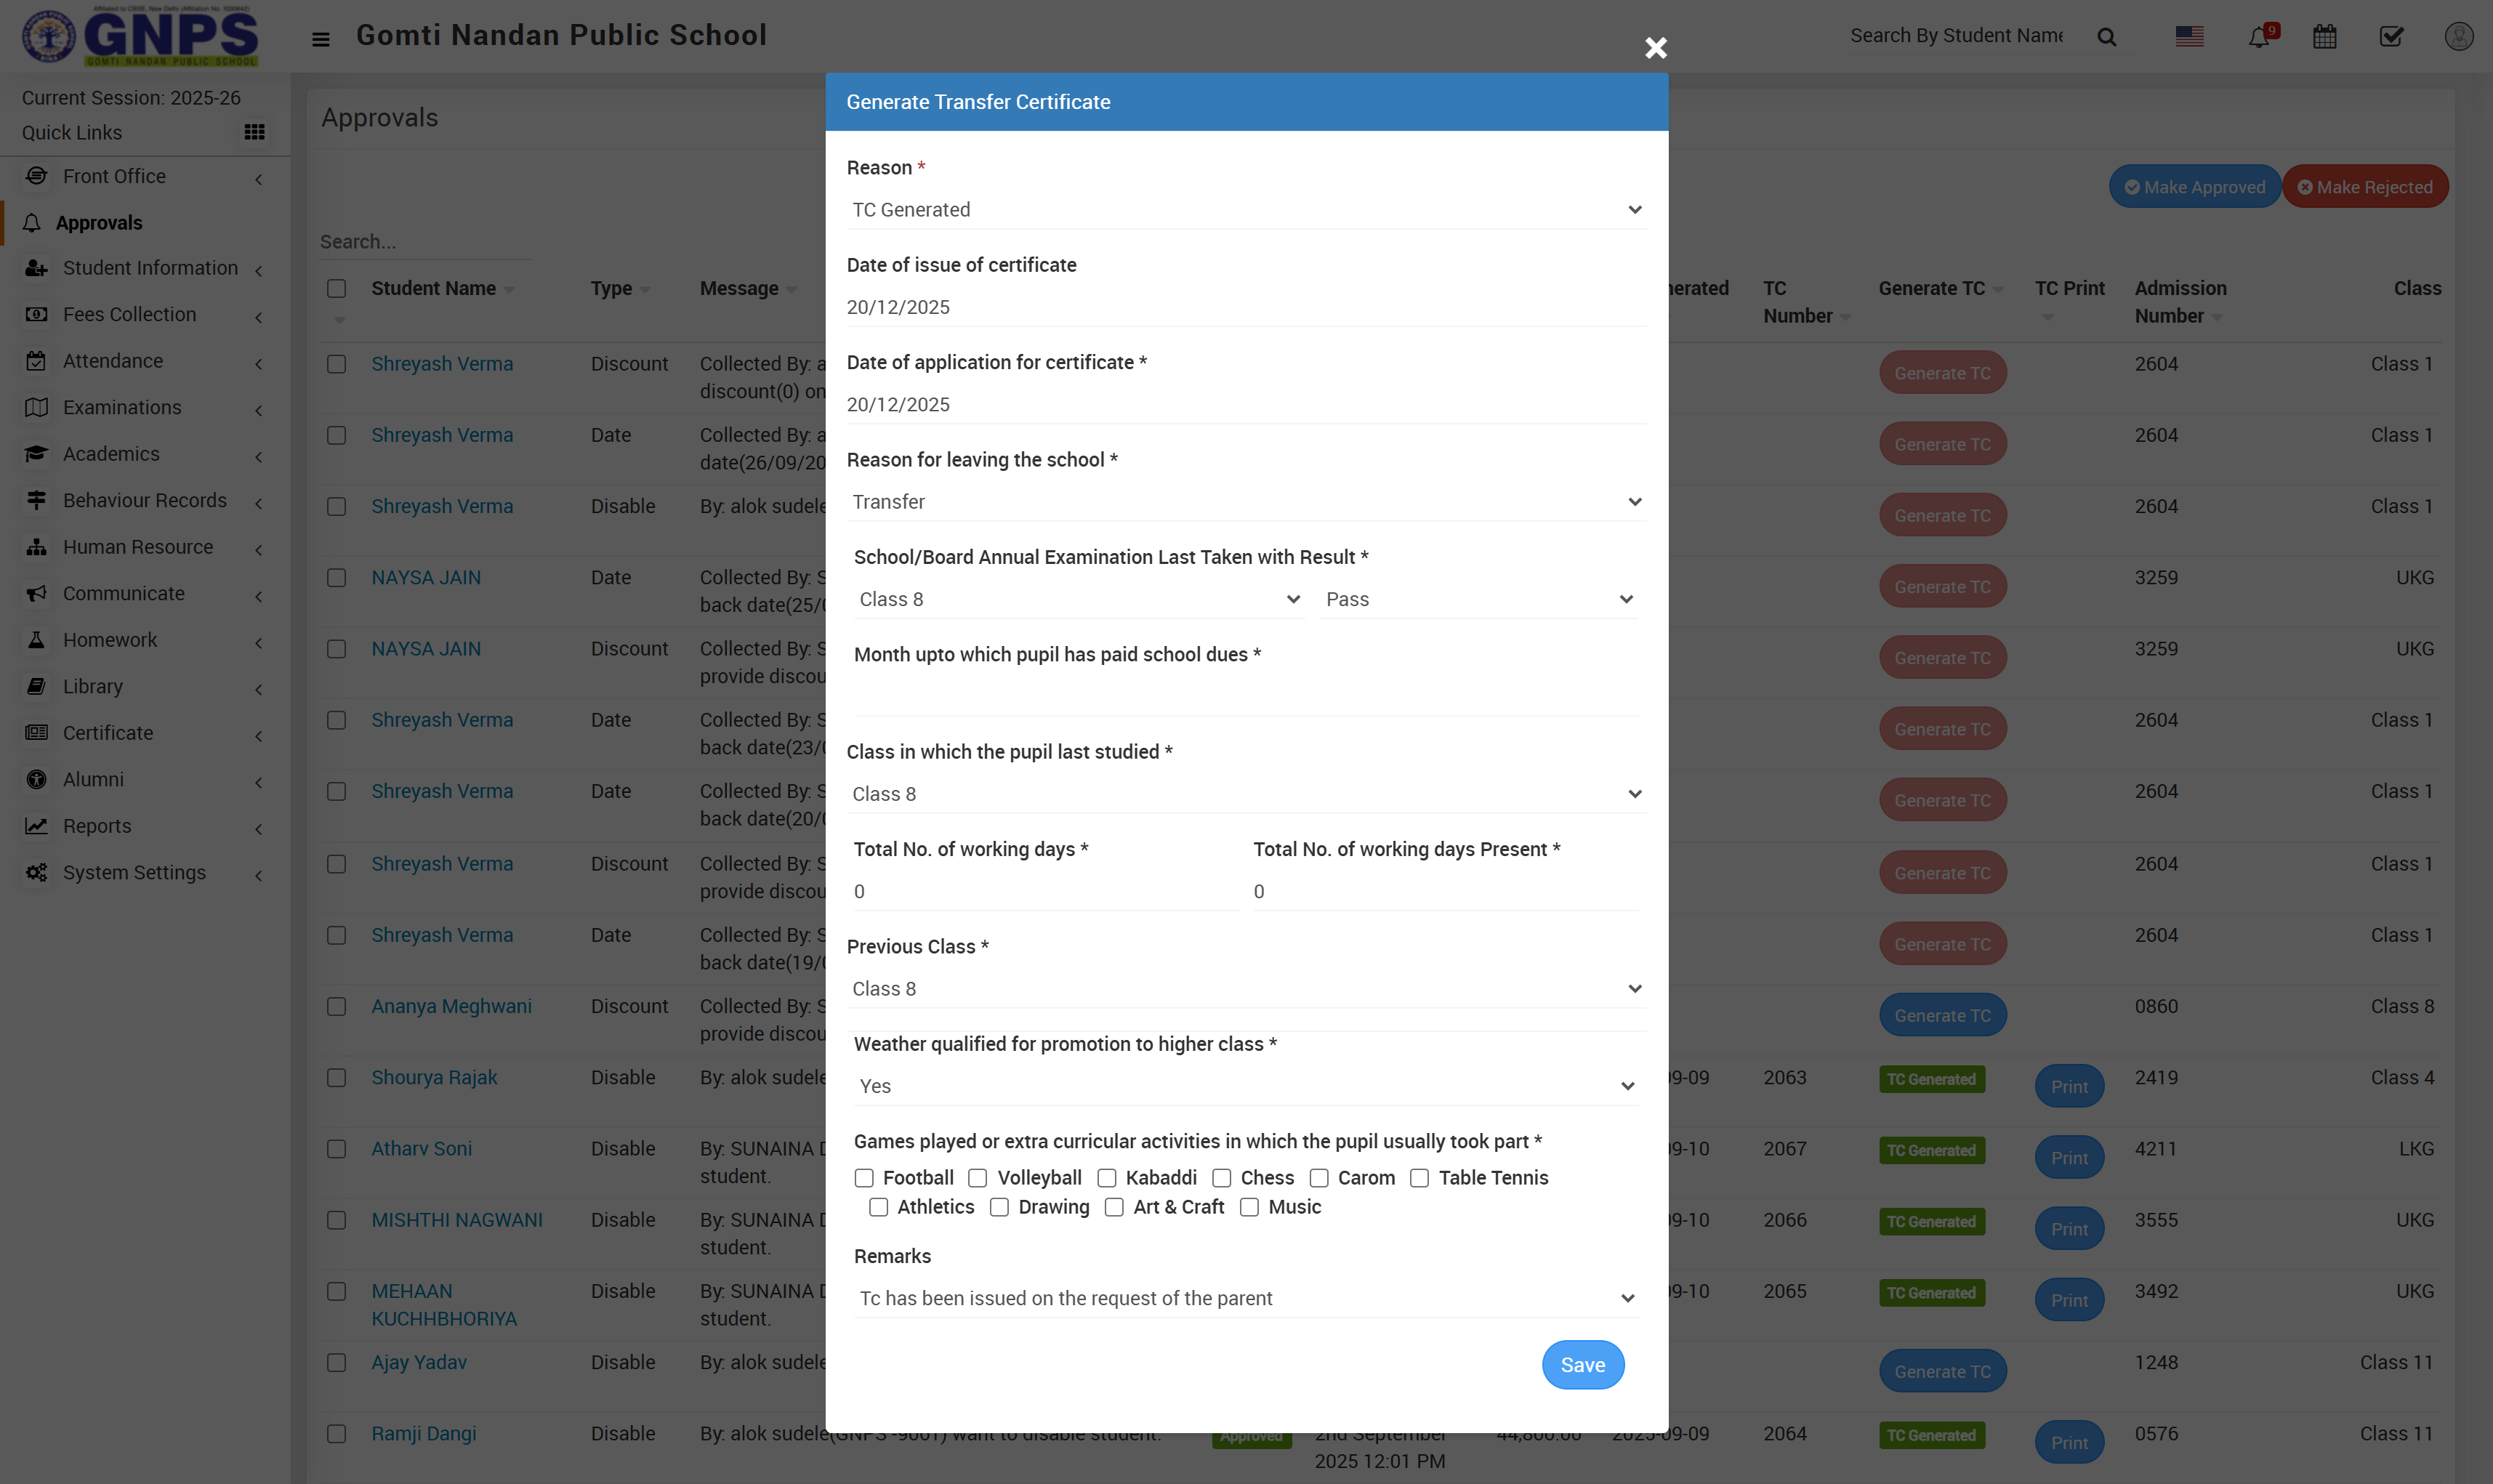
Task: Open the language flag selector
Action: [x=2189, y=36]
